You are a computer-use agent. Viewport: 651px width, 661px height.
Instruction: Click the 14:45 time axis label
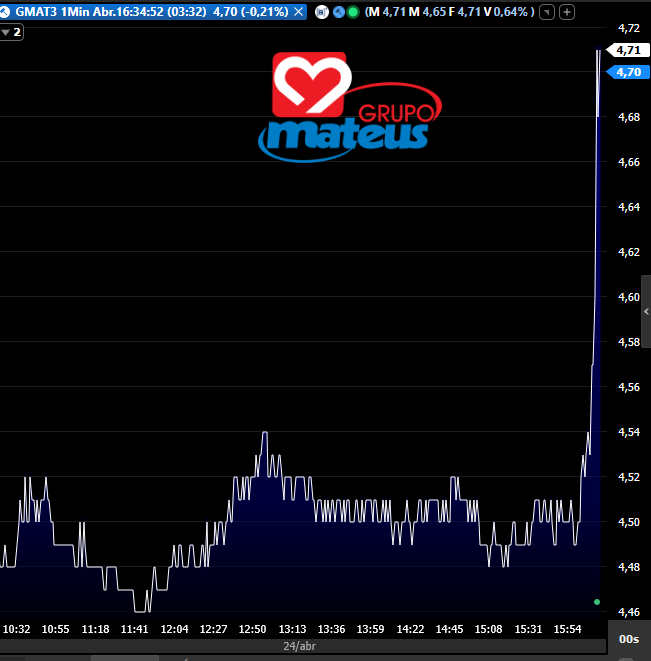449,629
